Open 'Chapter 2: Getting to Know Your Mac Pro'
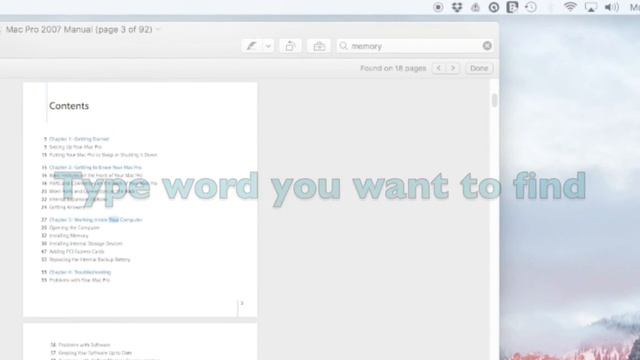Viewport: 640px width, 360px height. (95, 167)
